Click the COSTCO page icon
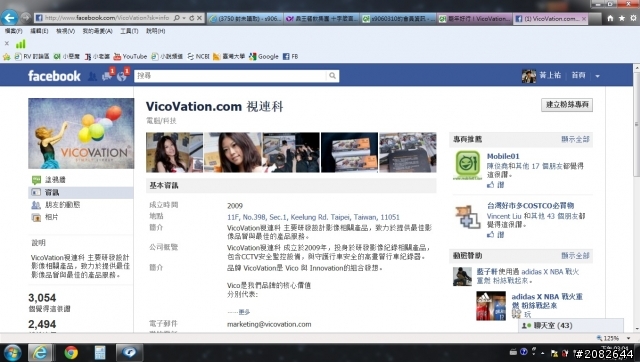The image size is (640, 362). (468, 216)
